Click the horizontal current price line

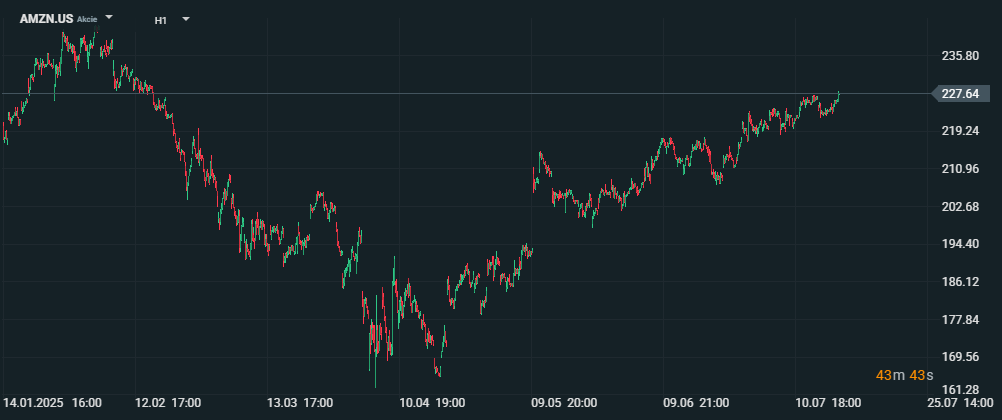466,94
